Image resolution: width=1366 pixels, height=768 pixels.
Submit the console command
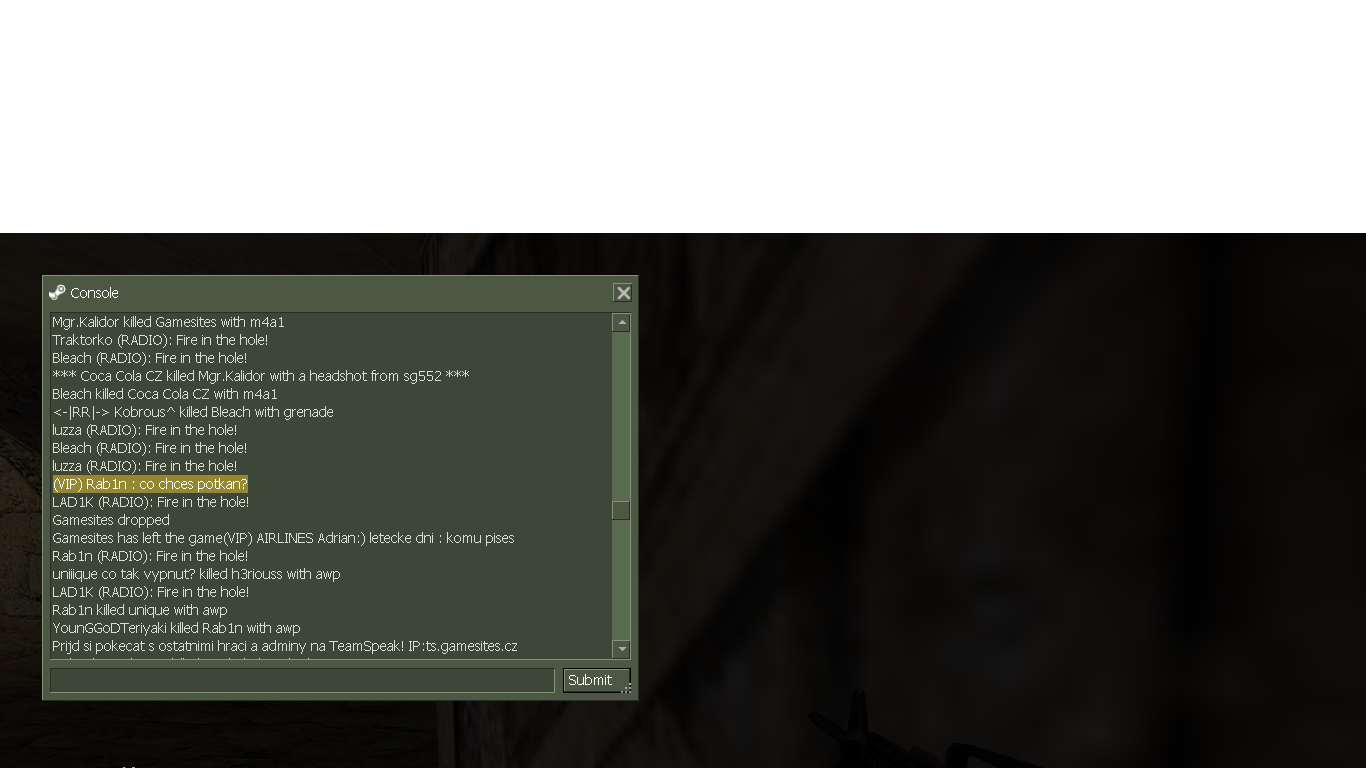point(590,680)
